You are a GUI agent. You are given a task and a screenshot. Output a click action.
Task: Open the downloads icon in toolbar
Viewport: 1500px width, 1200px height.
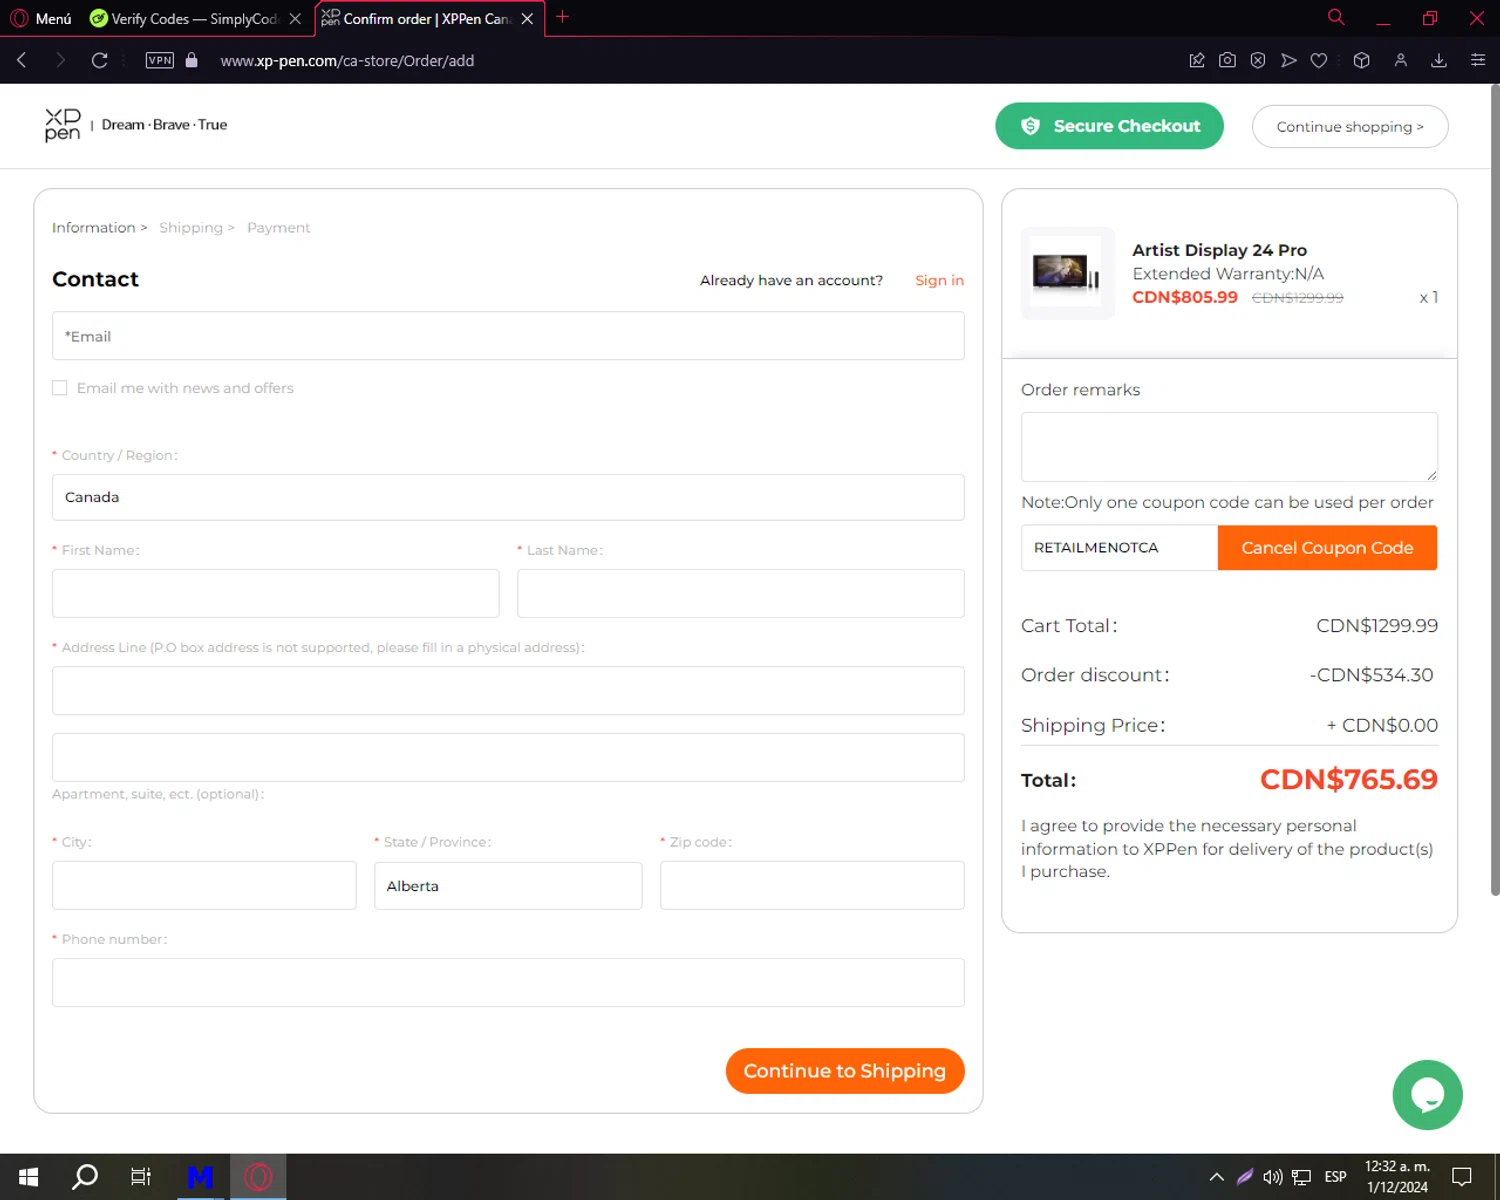click(1439, 60)
